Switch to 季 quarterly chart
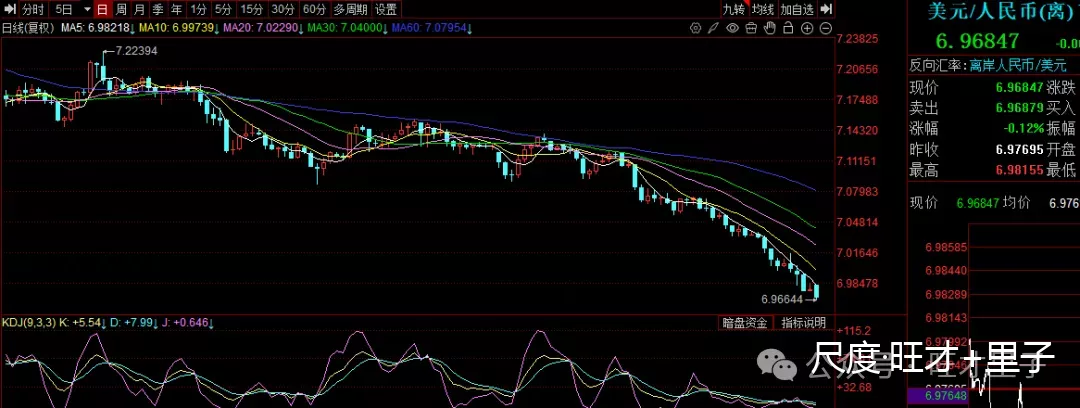Image resolution: width=1080 pixels, height=408 pixels. [158, 9]
